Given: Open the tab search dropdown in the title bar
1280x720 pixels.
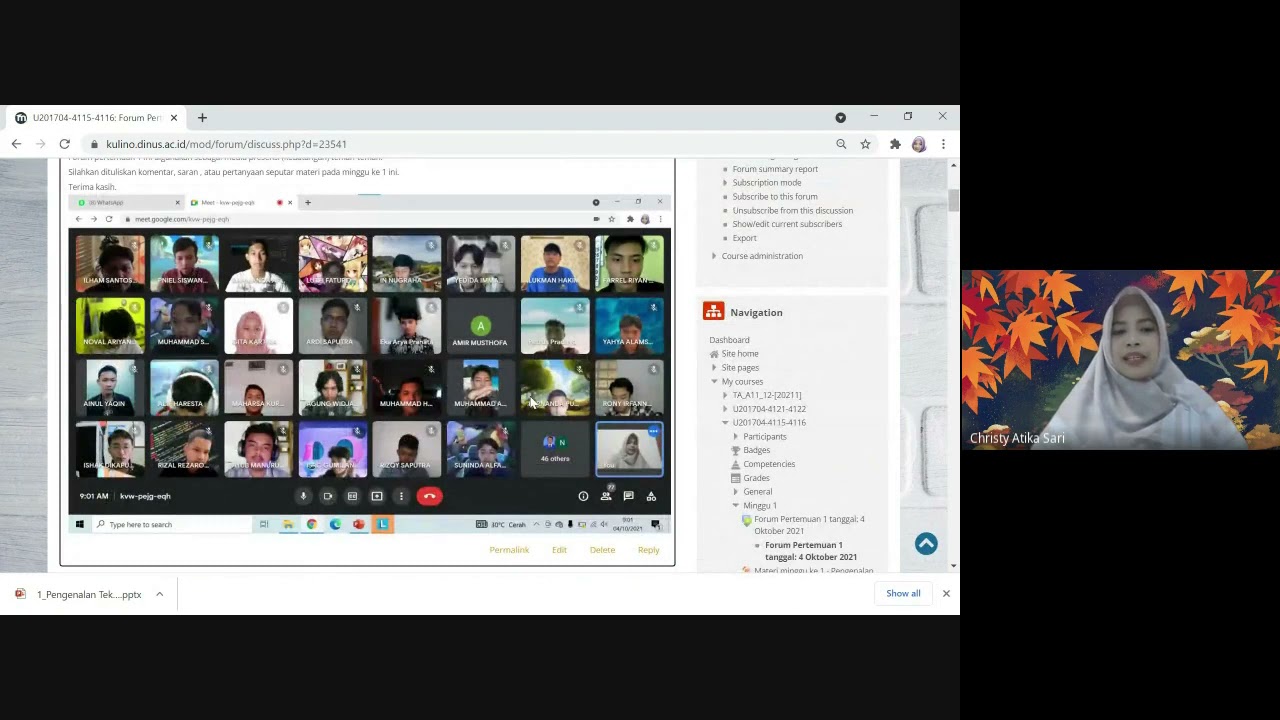Looking at the screenshot, I should point(840,117).
